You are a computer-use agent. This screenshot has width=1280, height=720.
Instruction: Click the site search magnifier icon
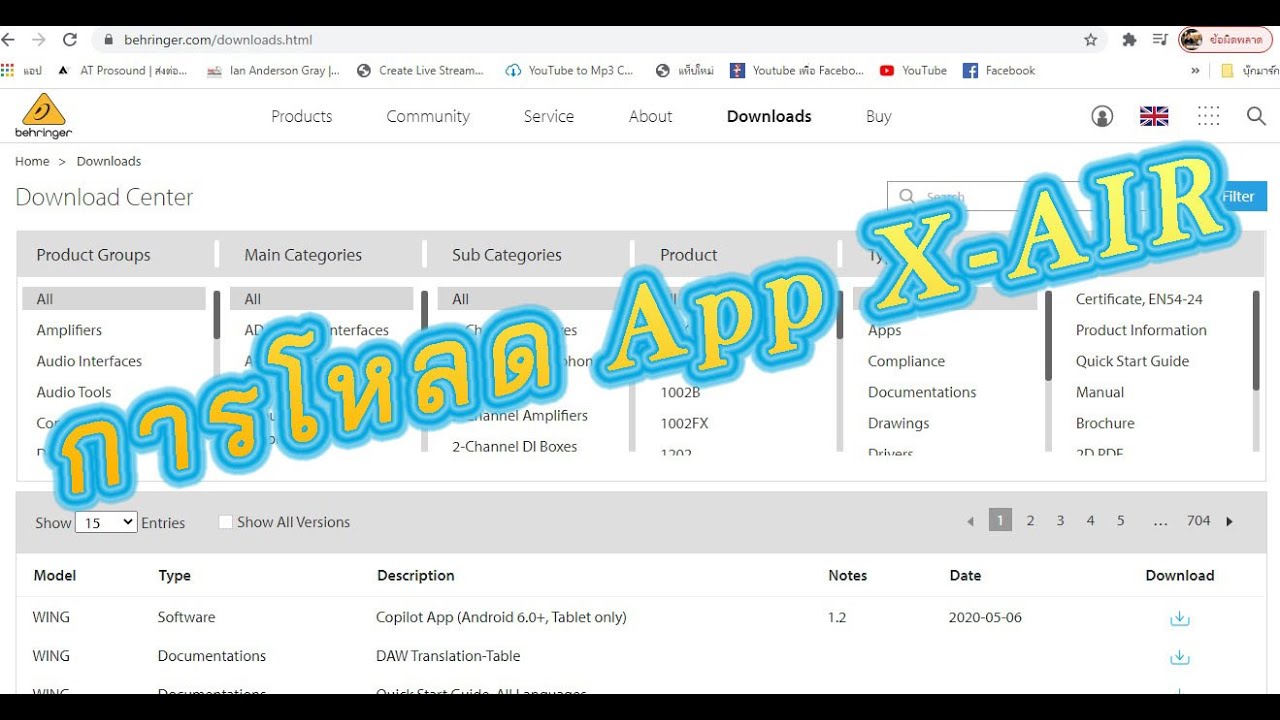[1256, 116]
